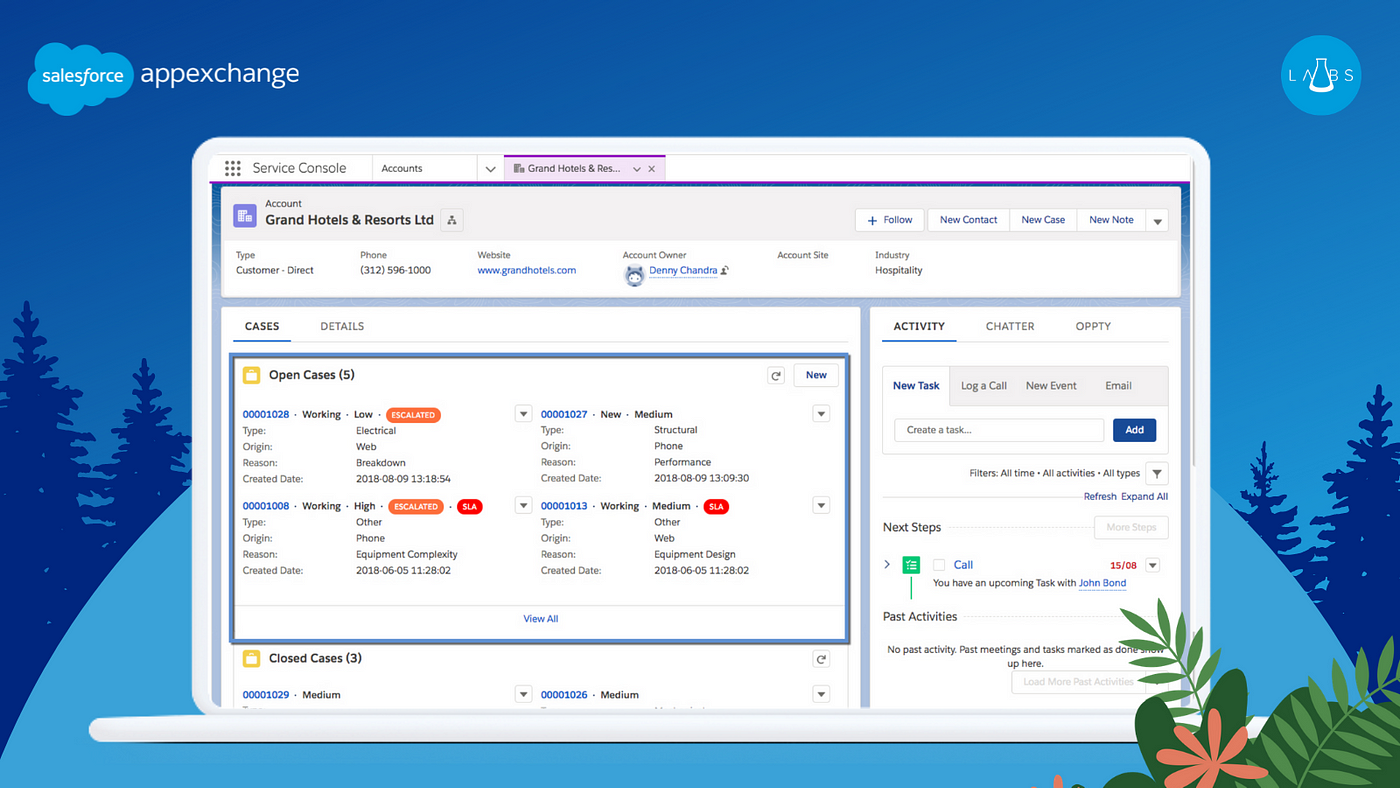This screenshot has height=788, width=1400.
Task: Click the Salesforce cloud logo
Action: (82, 77)
